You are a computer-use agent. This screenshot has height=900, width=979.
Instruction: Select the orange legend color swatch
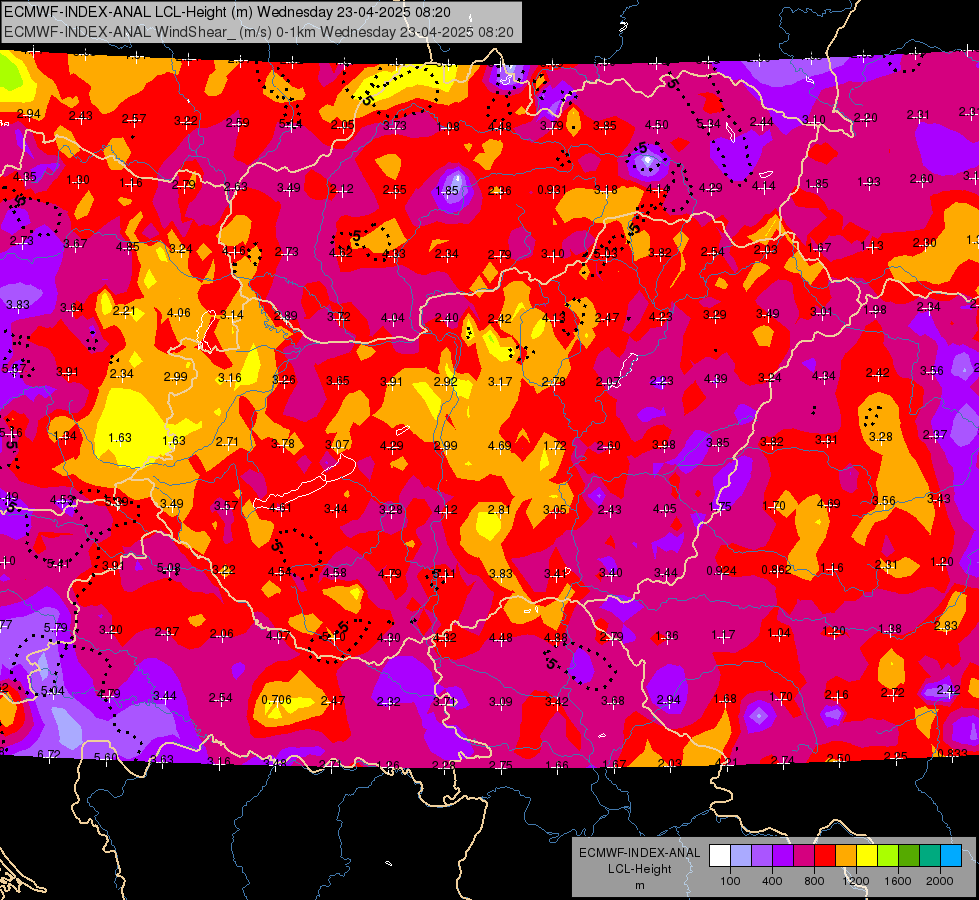coord(846,856)
